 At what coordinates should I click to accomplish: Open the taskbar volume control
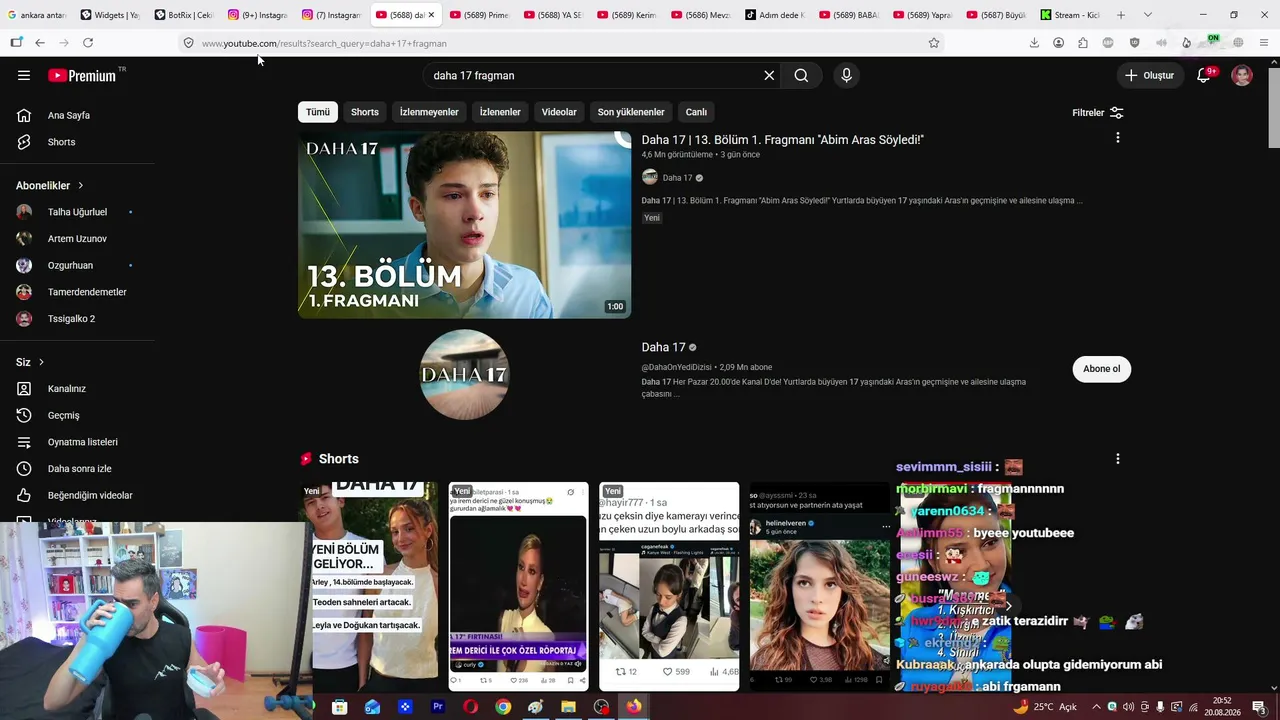pyautogui.click(x=1128, y=707)
